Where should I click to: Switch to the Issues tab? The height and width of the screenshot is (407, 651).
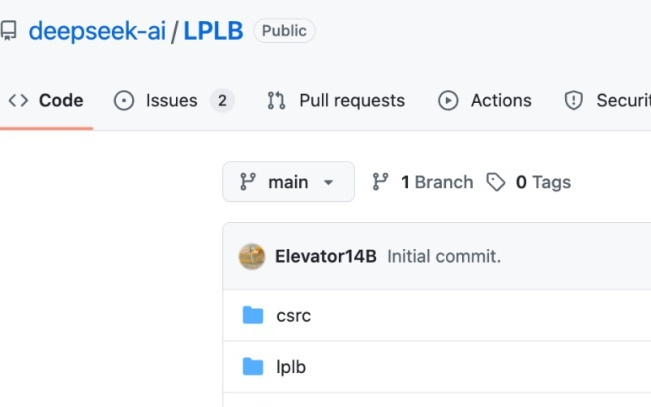172,100
